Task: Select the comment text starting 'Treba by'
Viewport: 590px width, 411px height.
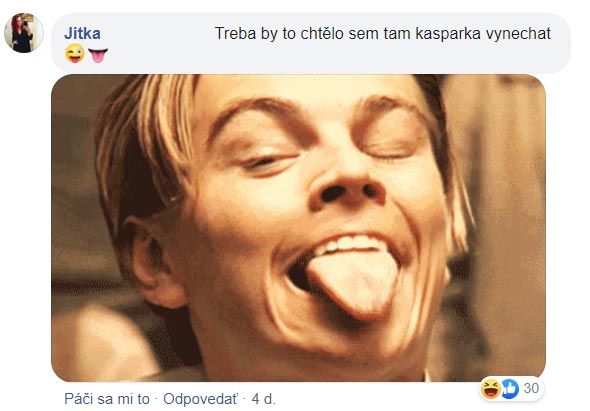Action: tap(383, 33)
